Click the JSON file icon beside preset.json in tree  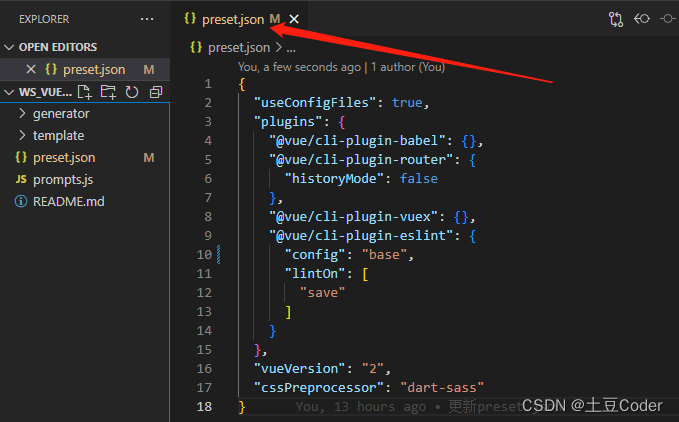21,157
